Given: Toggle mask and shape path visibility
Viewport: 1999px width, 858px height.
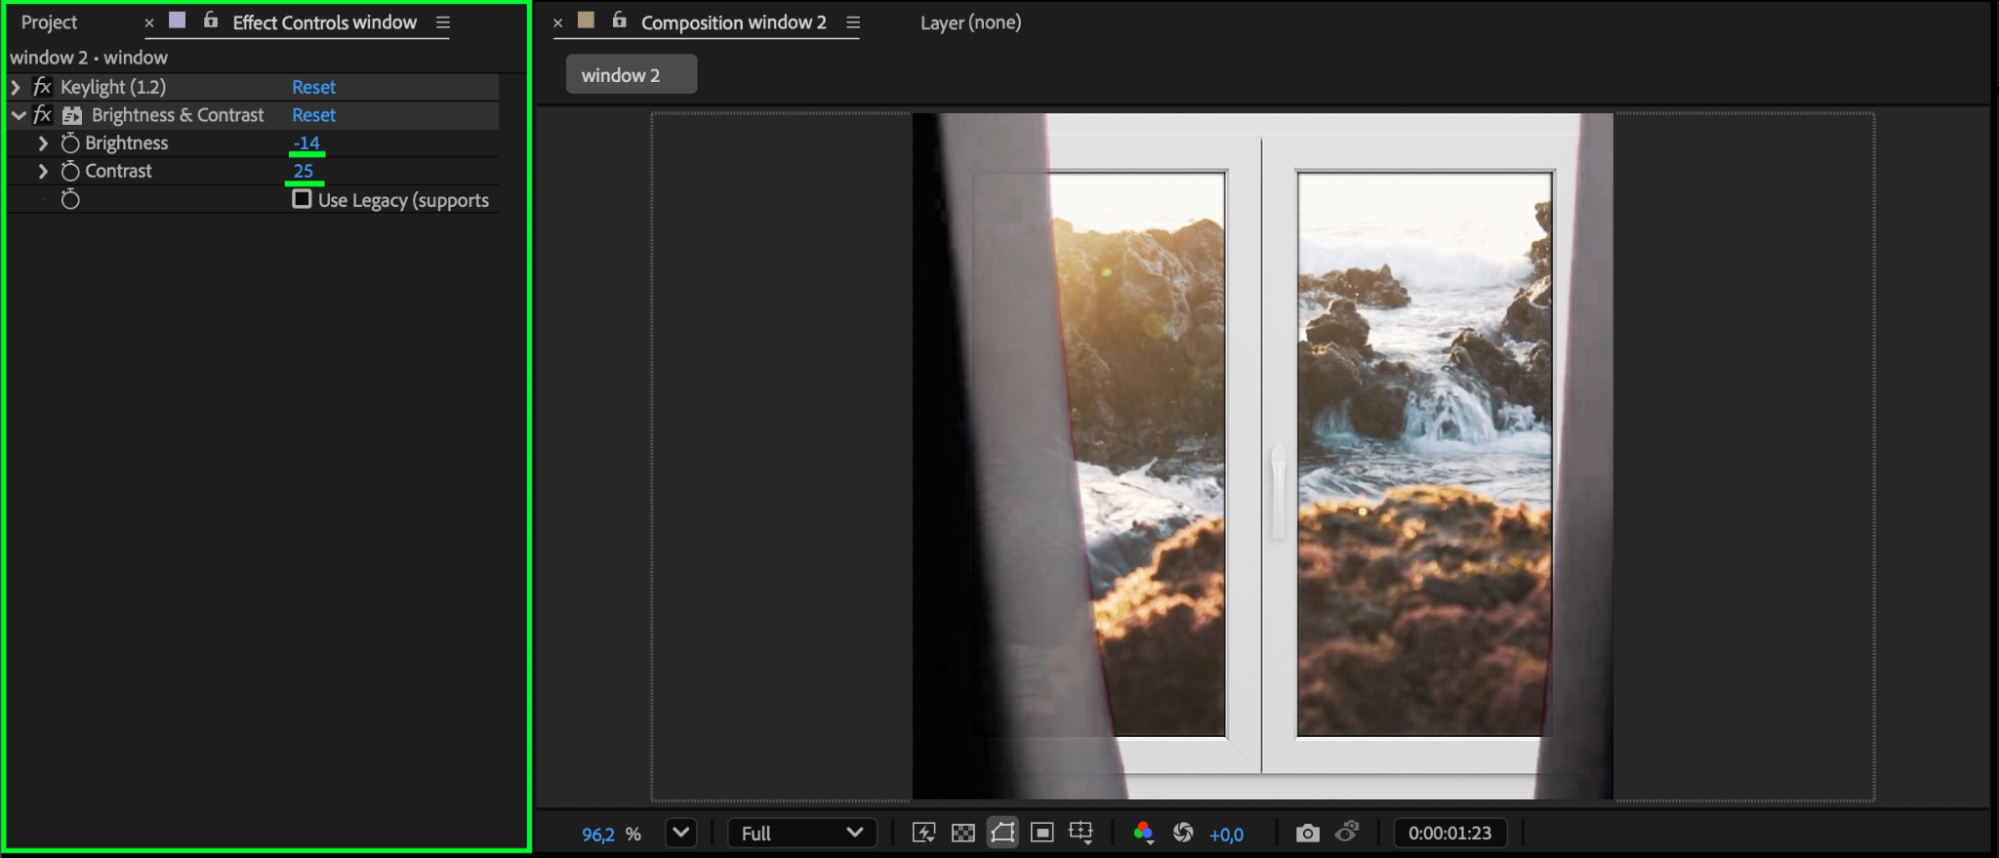Looking at the screenshot, I should pos(1002,833).
